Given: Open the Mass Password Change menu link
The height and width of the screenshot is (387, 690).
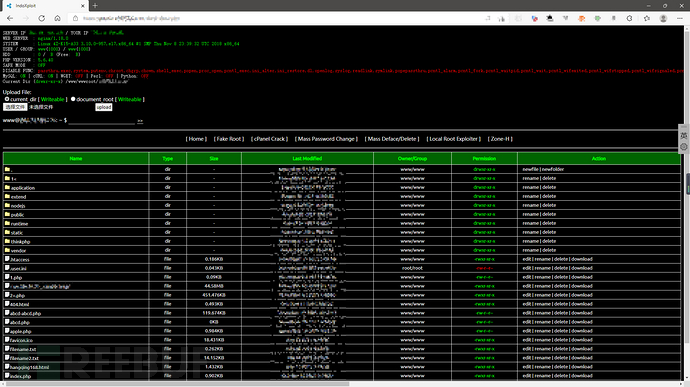Looking at the screenshot, I should (x=326, y=139).
